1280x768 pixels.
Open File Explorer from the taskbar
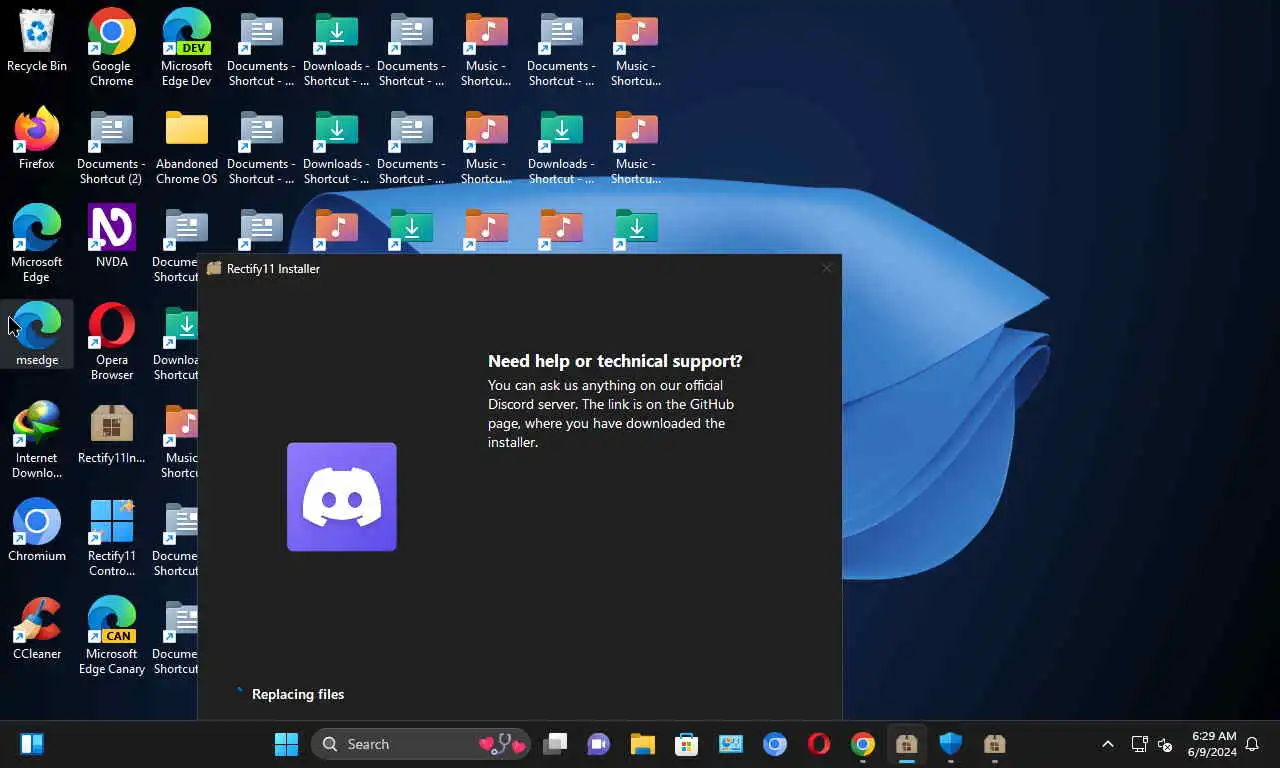point(642,744)
